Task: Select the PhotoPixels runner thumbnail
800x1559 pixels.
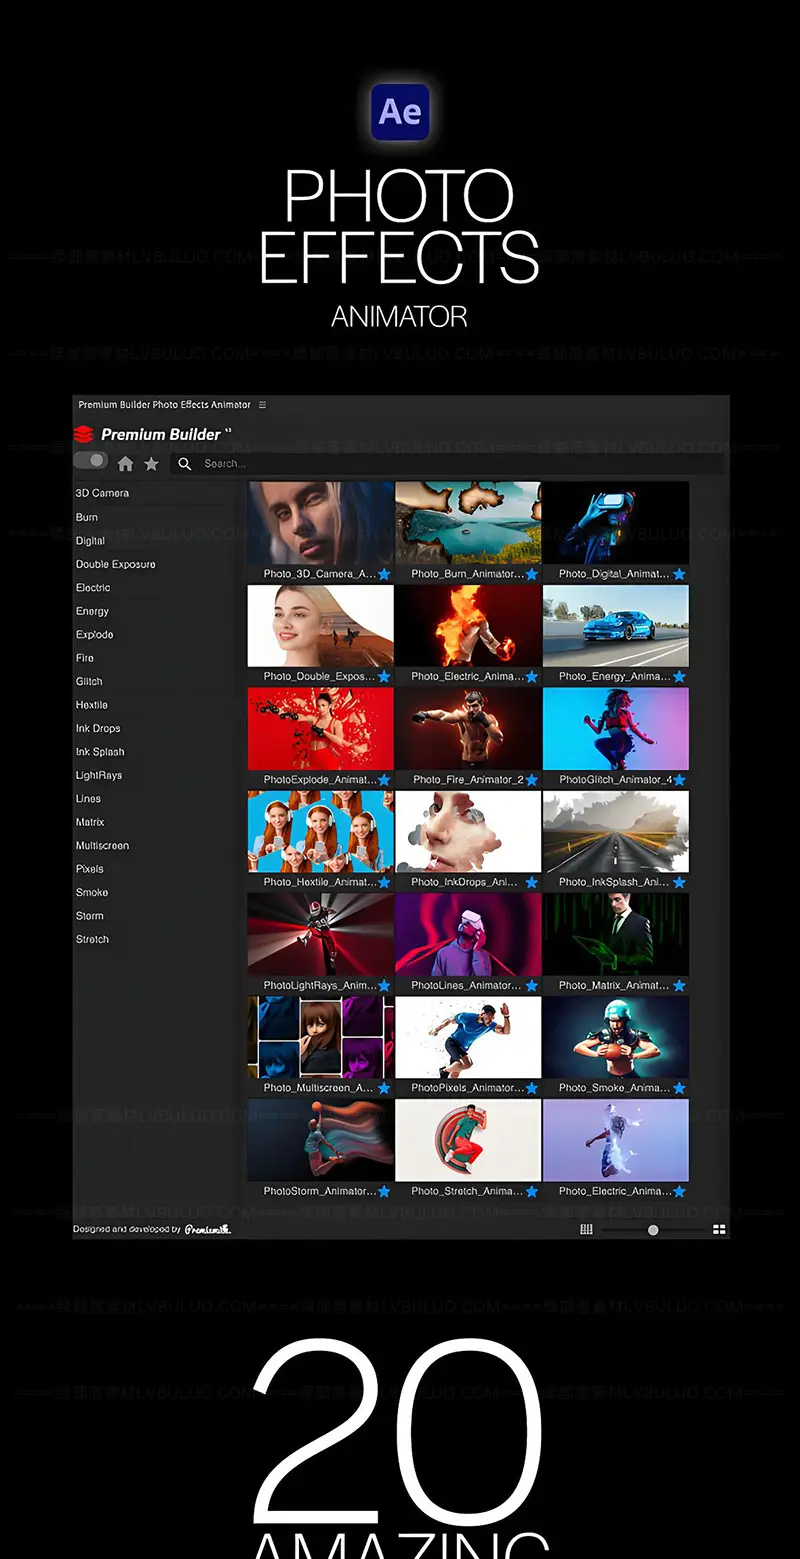Action: pyautogui.click(x=468, y=1037)
